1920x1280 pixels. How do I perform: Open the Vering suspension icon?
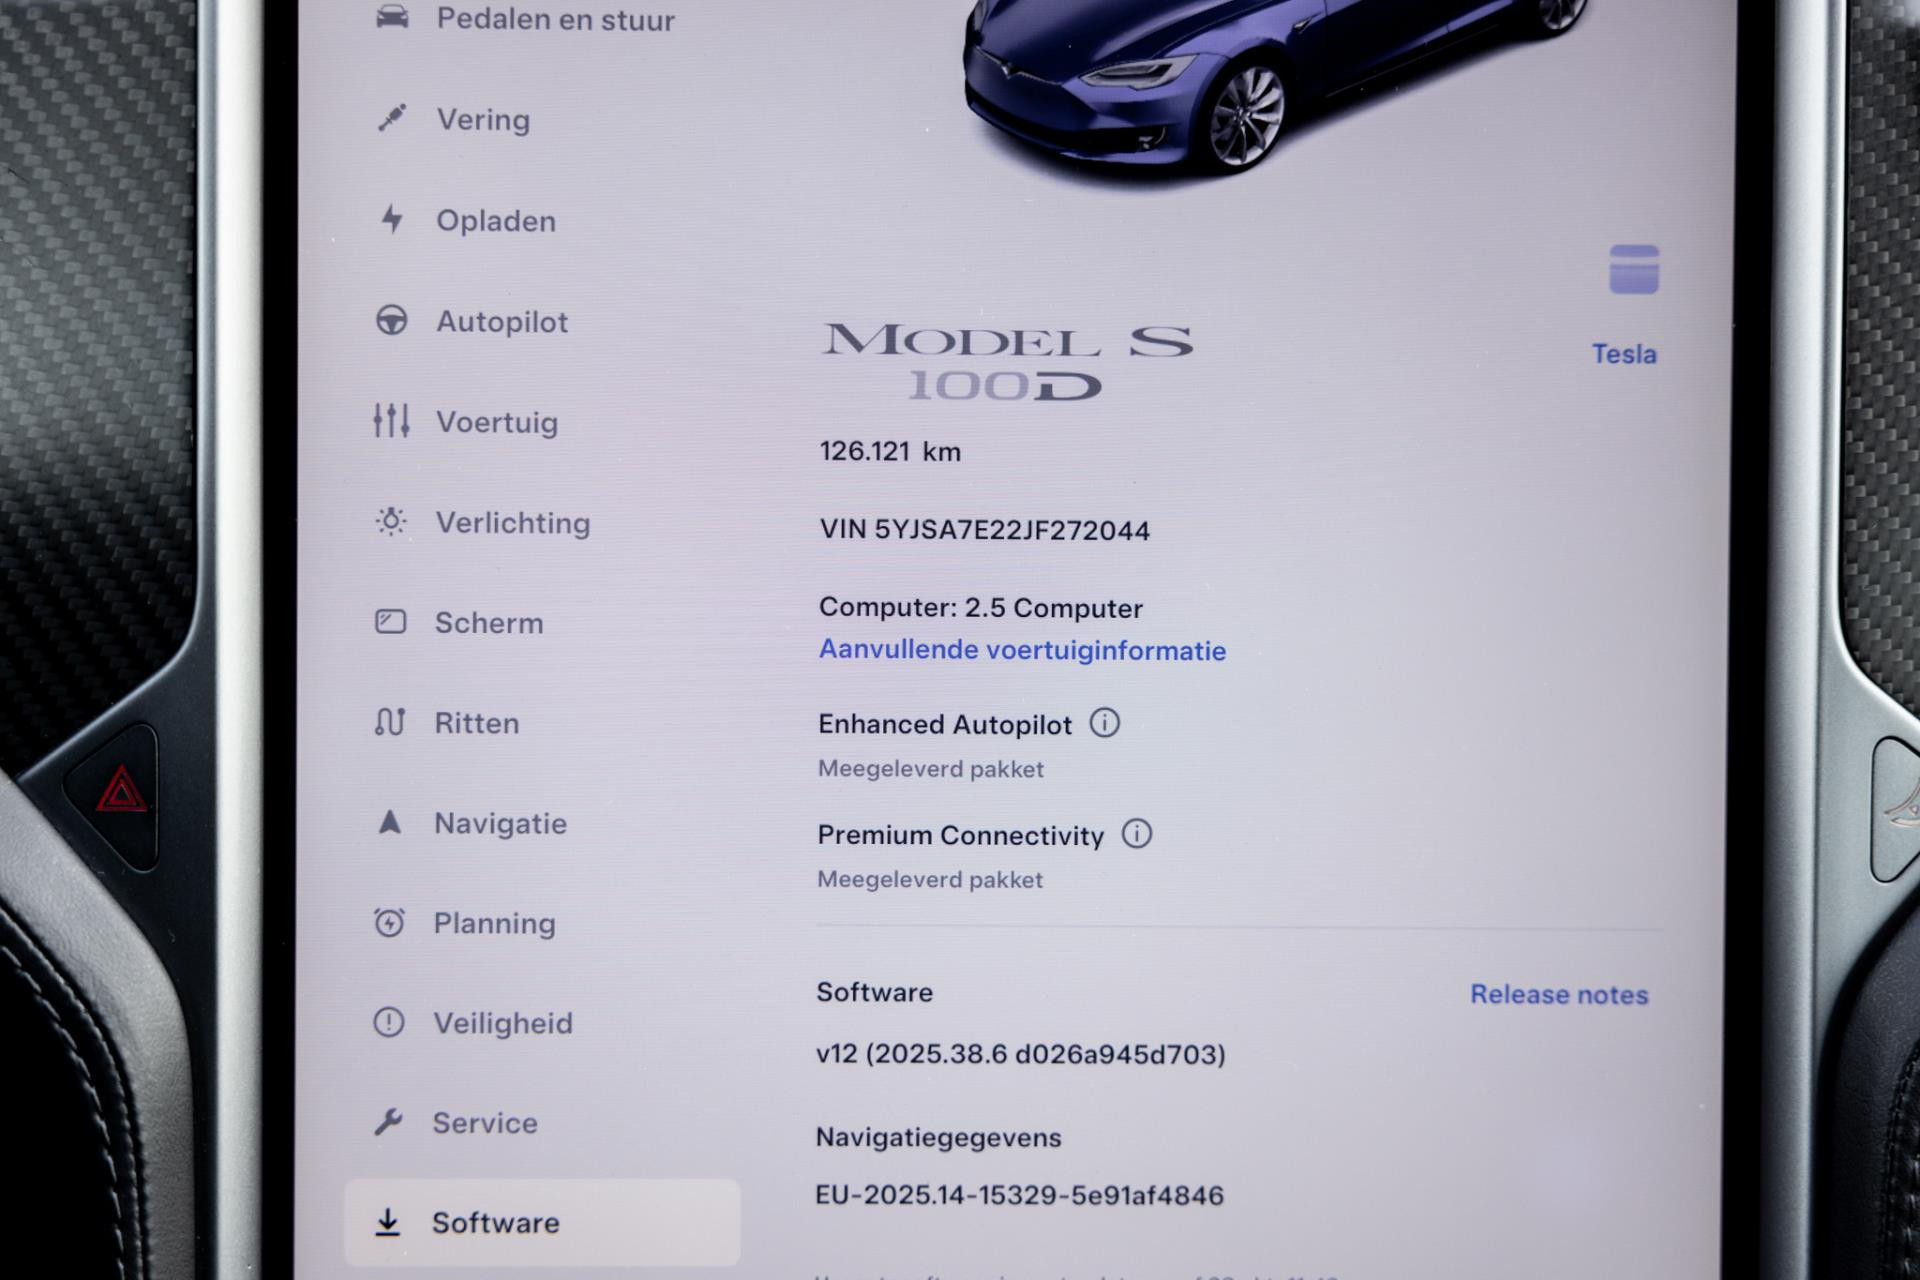tap(392, 118)
